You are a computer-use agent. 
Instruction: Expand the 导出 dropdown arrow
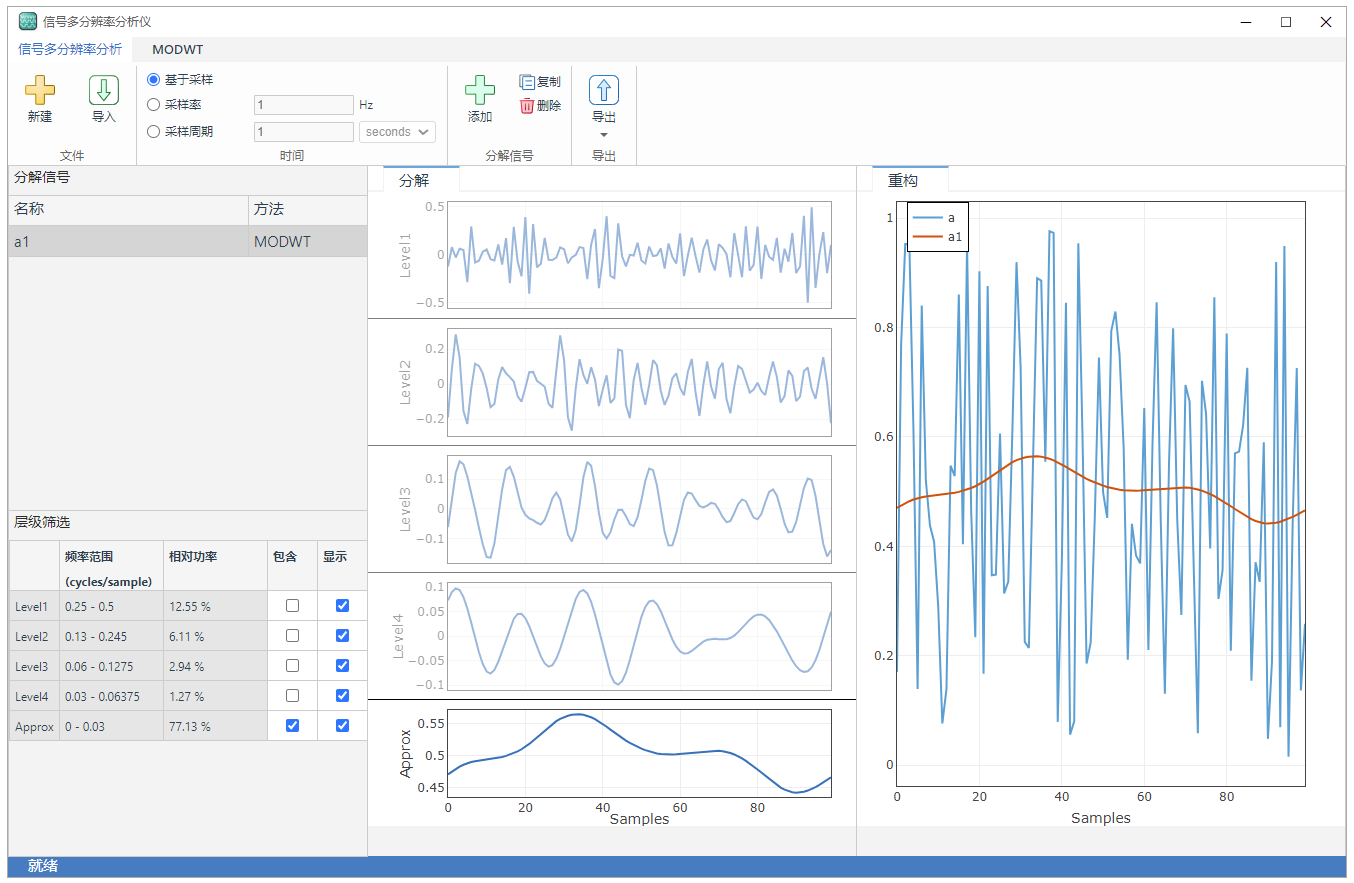pos(604,135)
